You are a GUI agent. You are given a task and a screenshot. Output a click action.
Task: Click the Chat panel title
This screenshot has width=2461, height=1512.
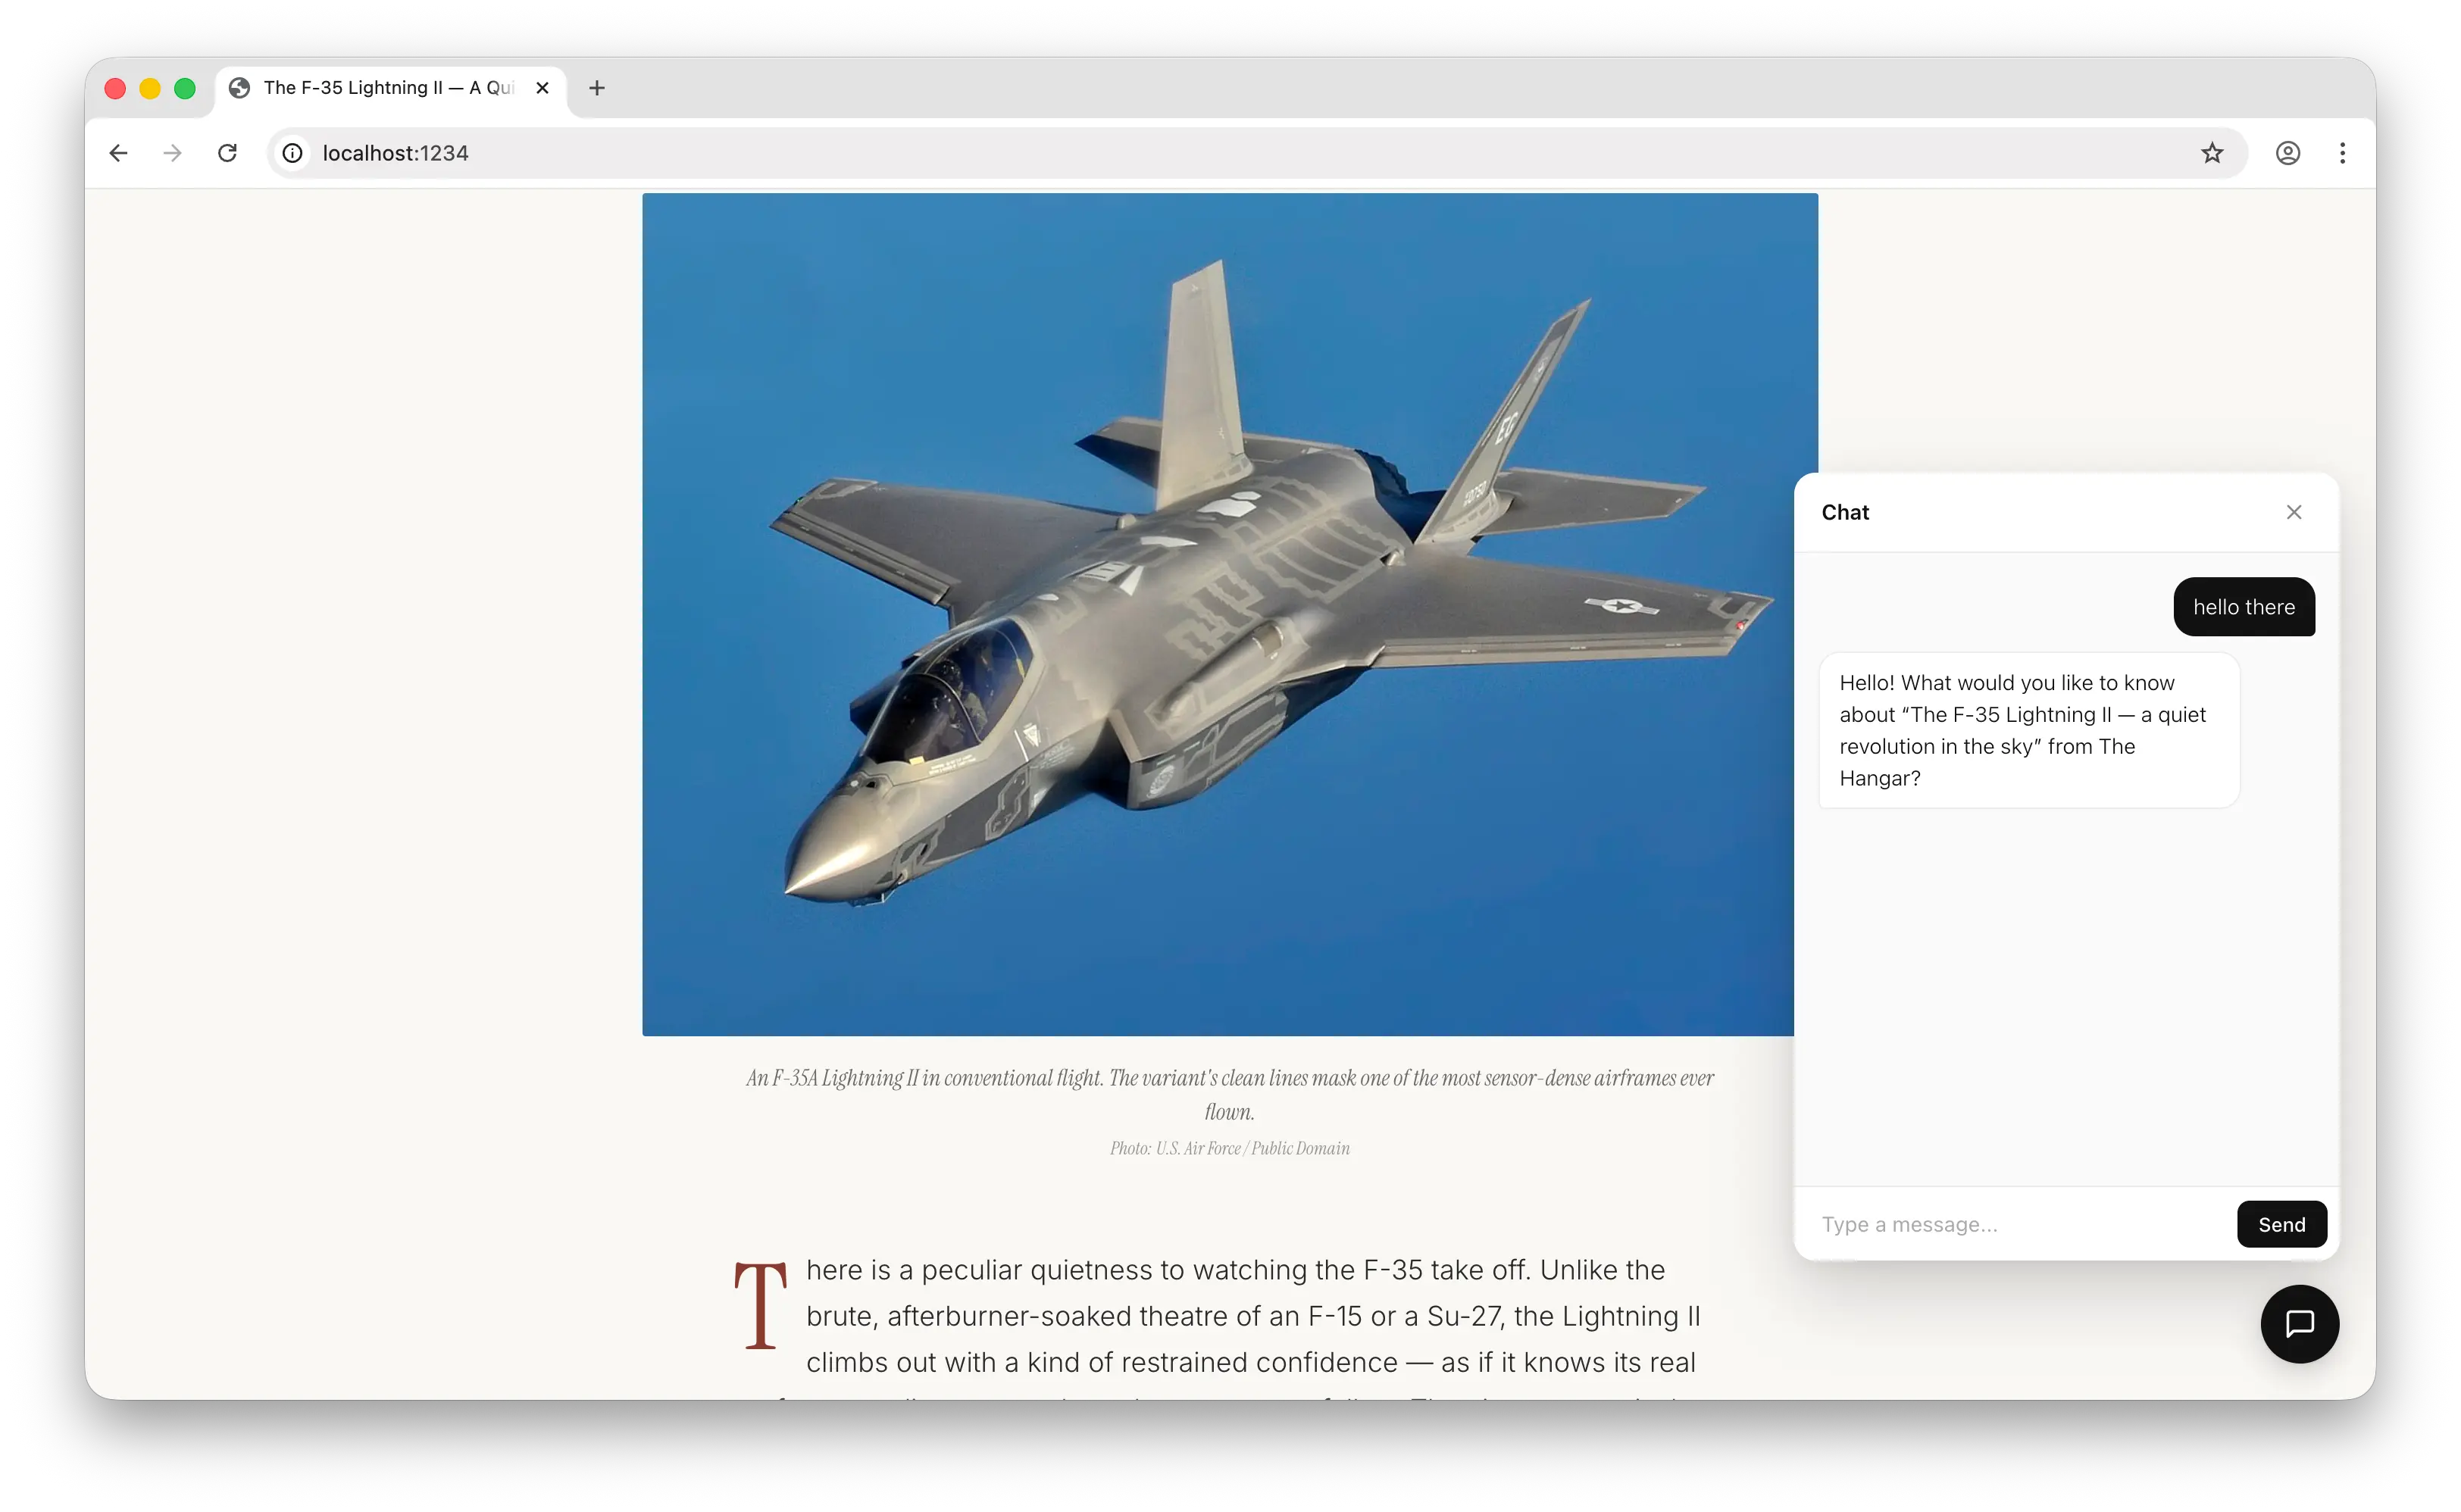point(1845,512)
